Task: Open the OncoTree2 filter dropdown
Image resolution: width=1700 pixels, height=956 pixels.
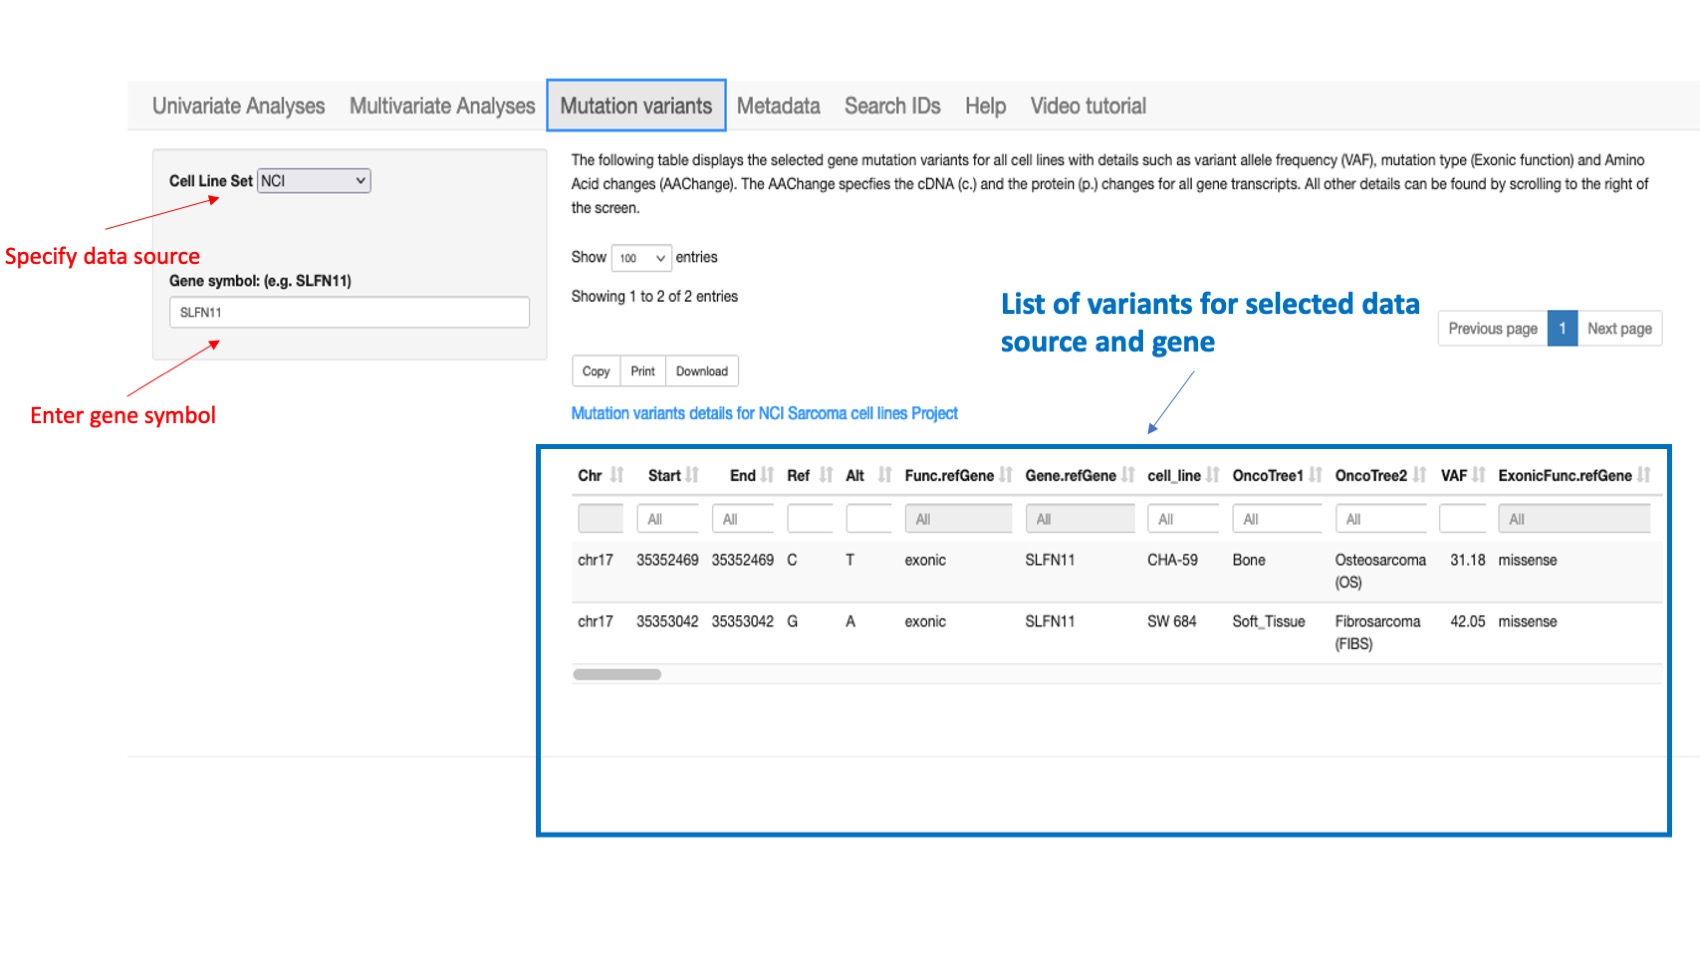Action: tap(1380, 518)
